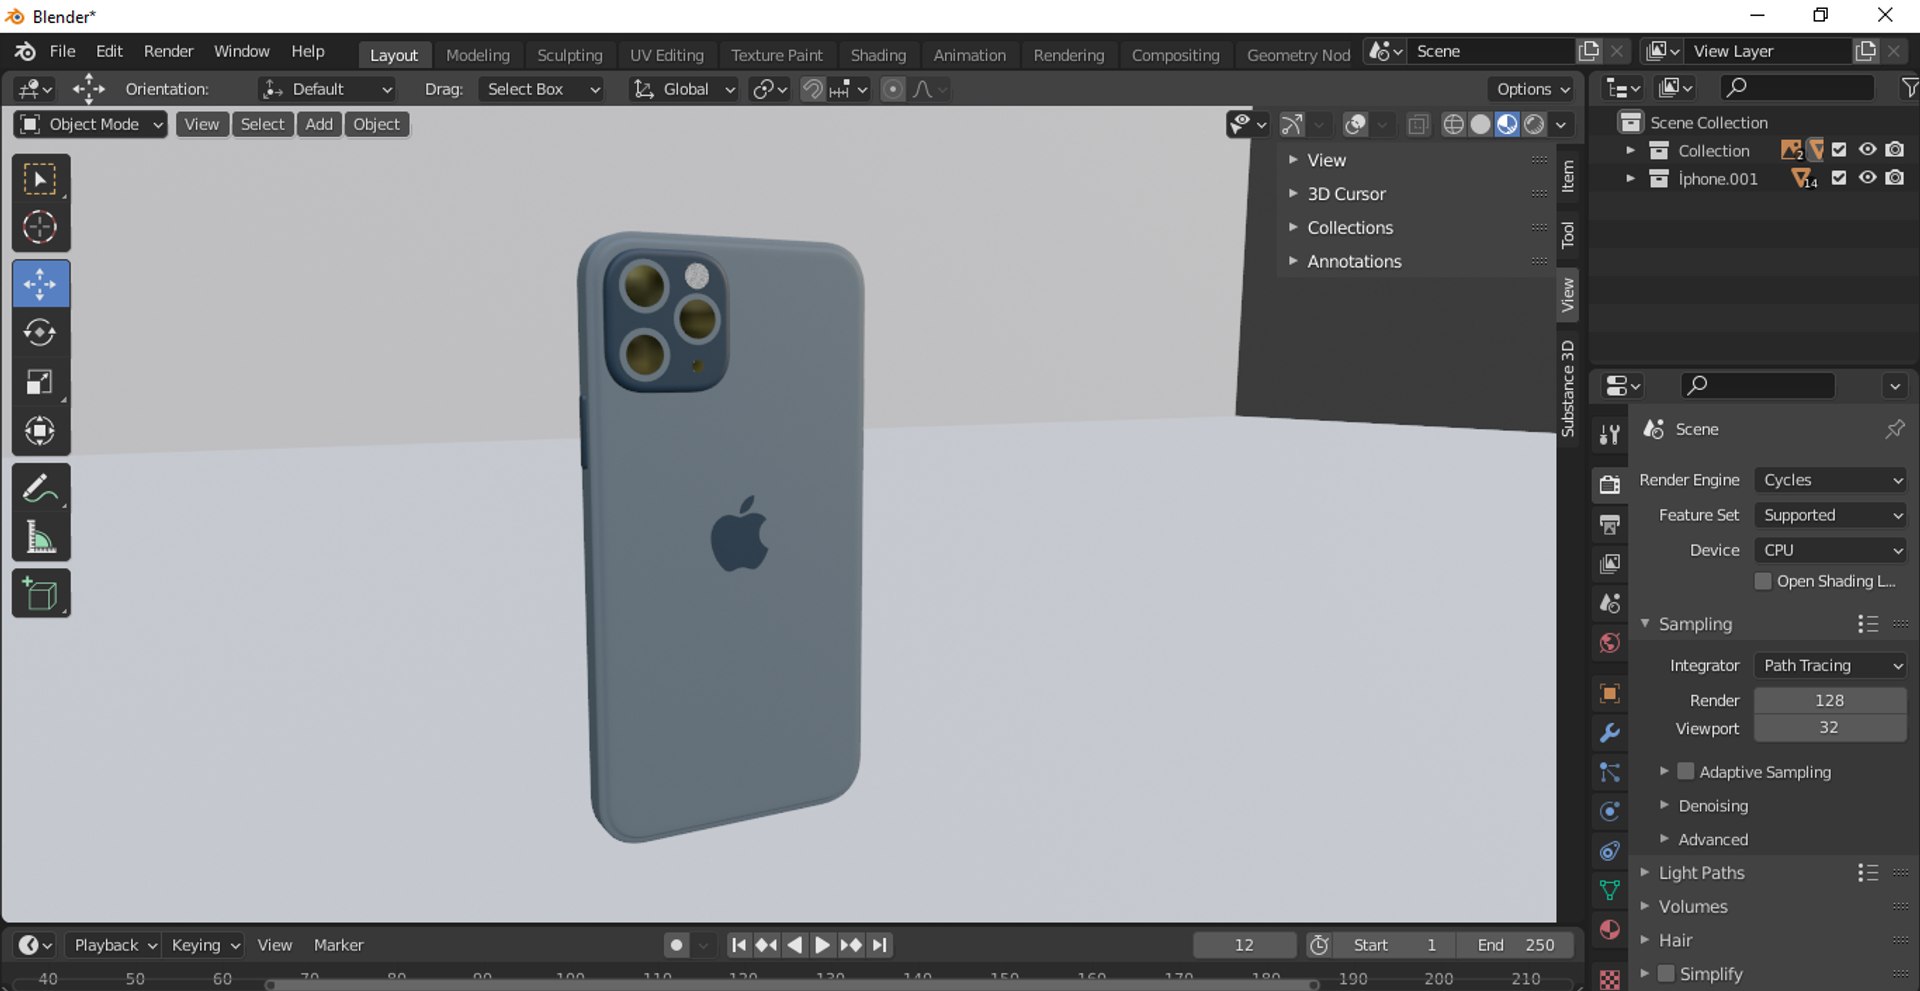The height and width of the screenshot is (991, 1920).
Task: Switch to the Shading workspace tab
Action: (878, 55)
